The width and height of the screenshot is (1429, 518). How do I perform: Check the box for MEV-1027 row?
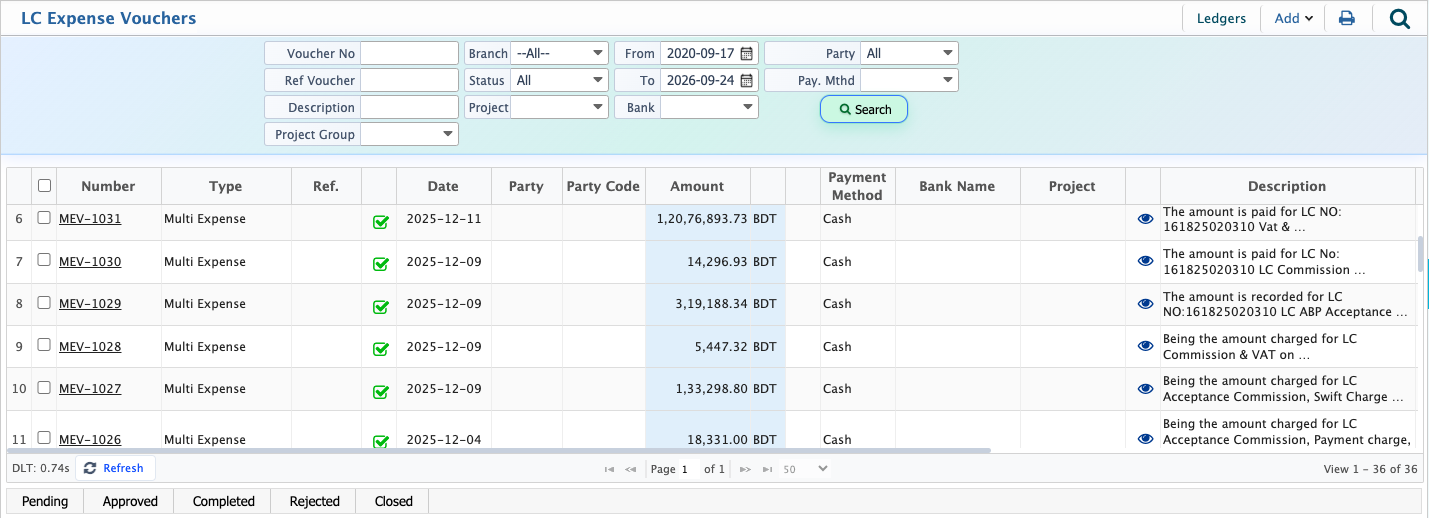click(43, 386)
